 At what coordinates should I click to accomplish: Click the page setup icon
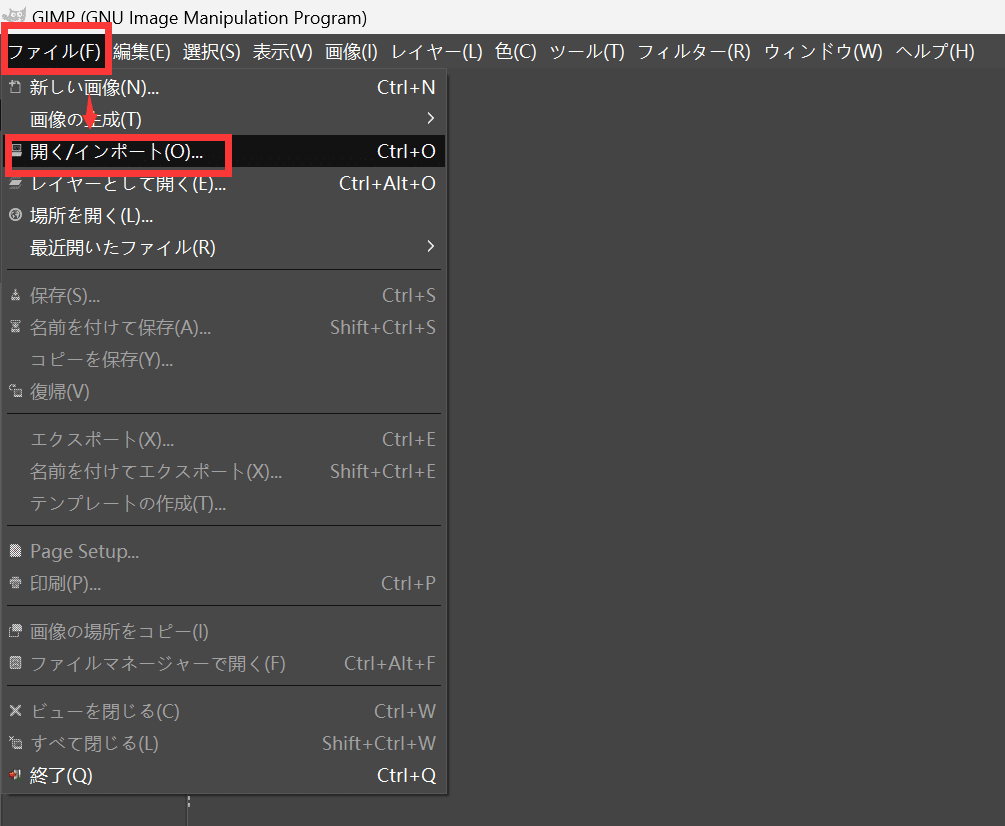16,550
